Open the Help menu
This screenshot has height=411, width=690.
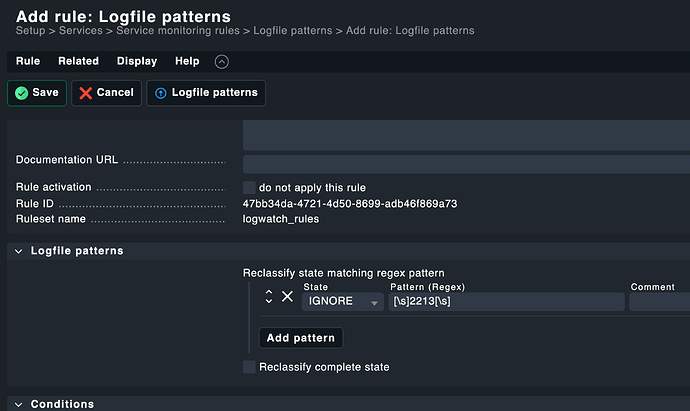[x=187, y=62]
